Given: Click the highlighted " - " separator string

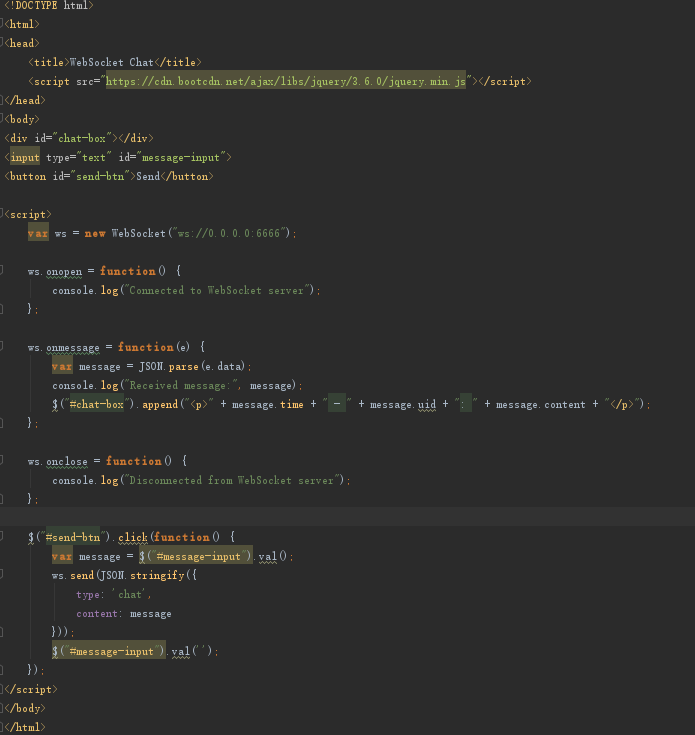Looking at the screenshot, I should tap(337, 404).
